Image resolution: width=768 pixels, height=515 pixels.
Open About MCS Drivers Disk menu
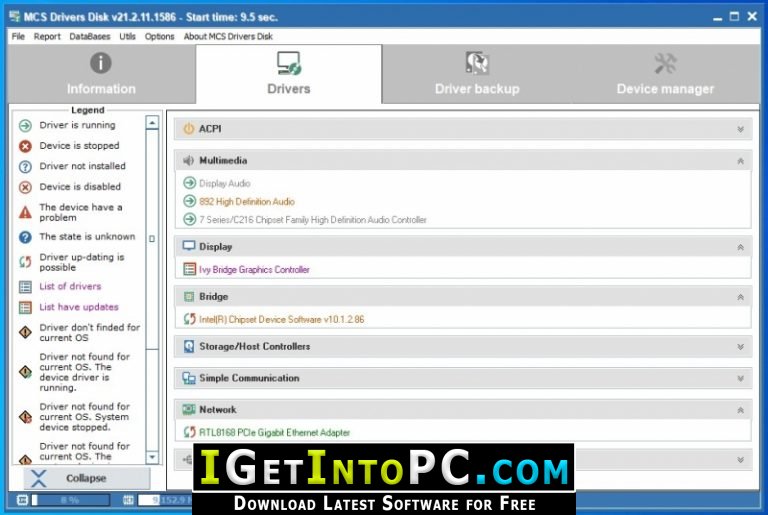tap(228, 36)
